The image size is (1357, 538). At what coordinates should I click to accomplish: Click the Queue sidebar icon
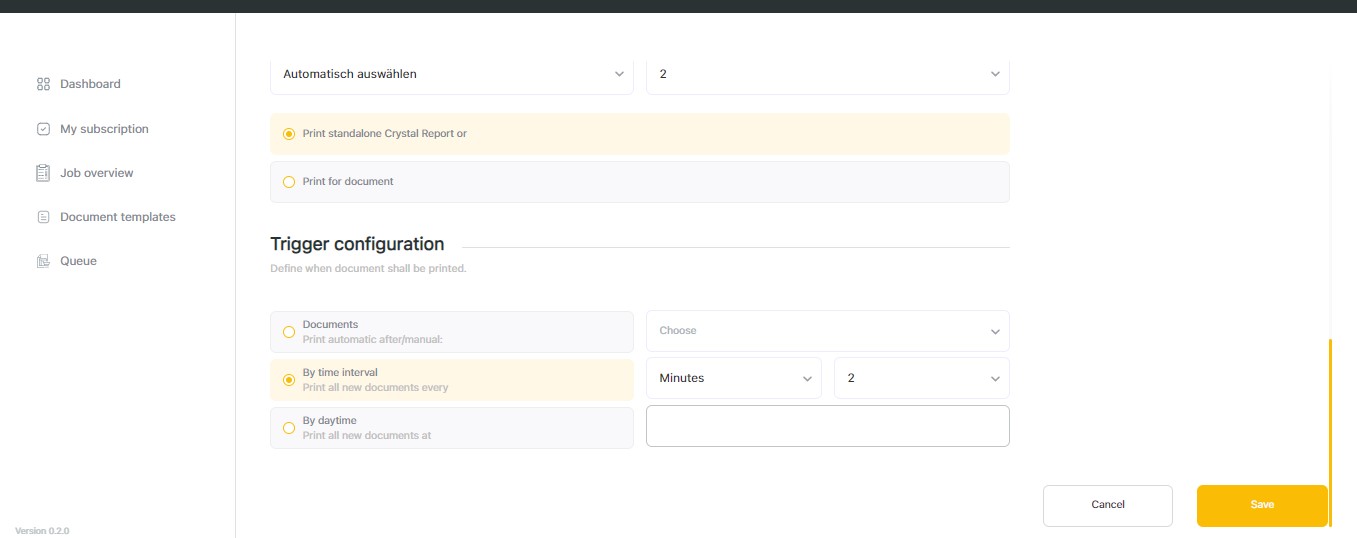pyautogui.click(x=43, y=261)
